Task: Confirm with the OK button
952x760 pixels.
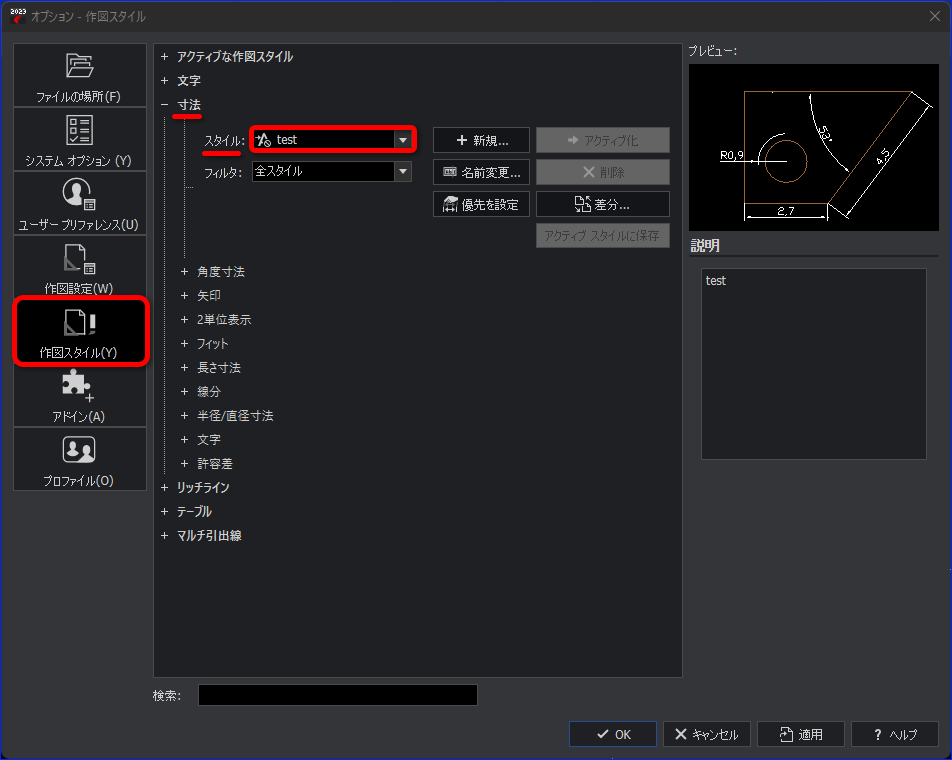Action: 613,735
